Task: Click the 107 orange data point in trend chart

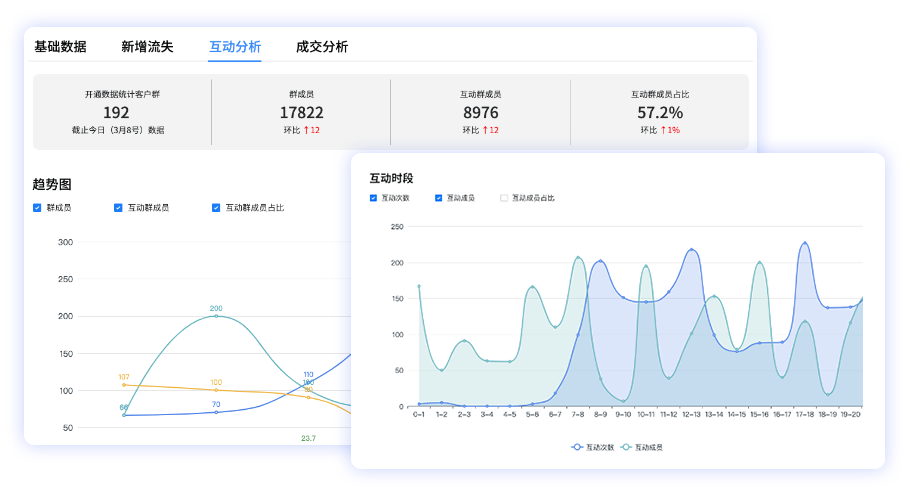Action: pyautogui.click(x=124, y=385)
